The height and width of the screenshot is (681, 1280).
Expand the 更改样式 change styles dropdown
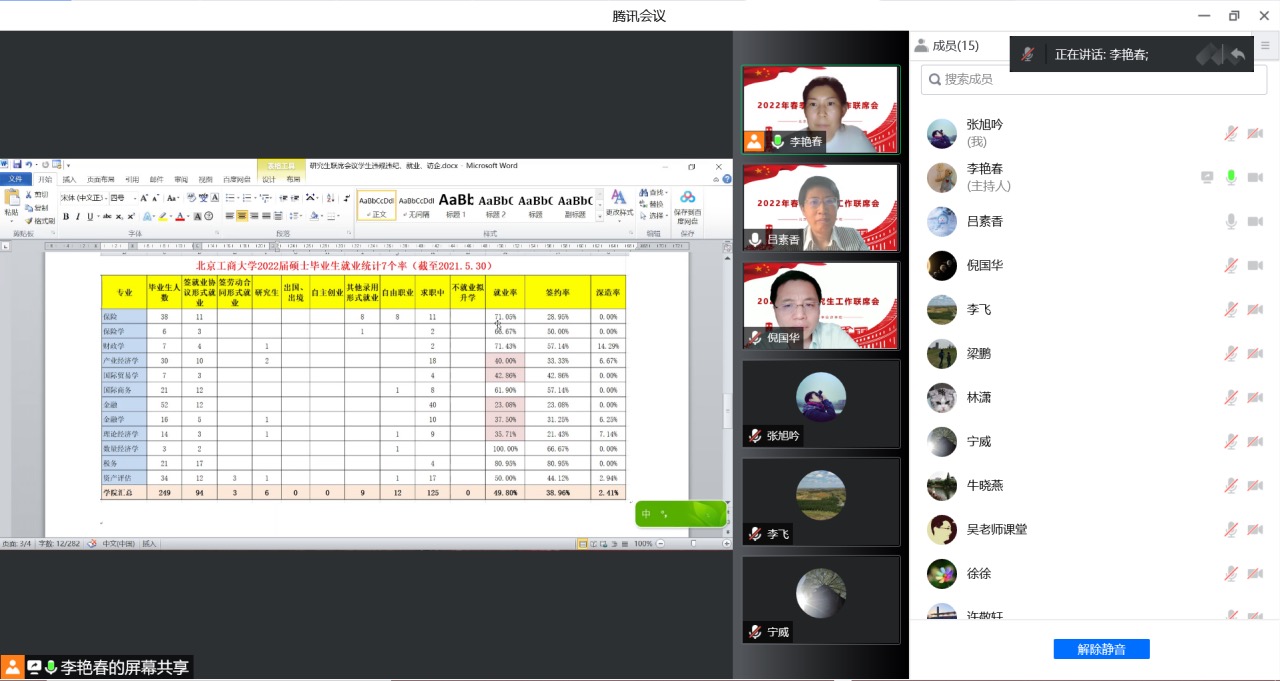pos(618,204)
